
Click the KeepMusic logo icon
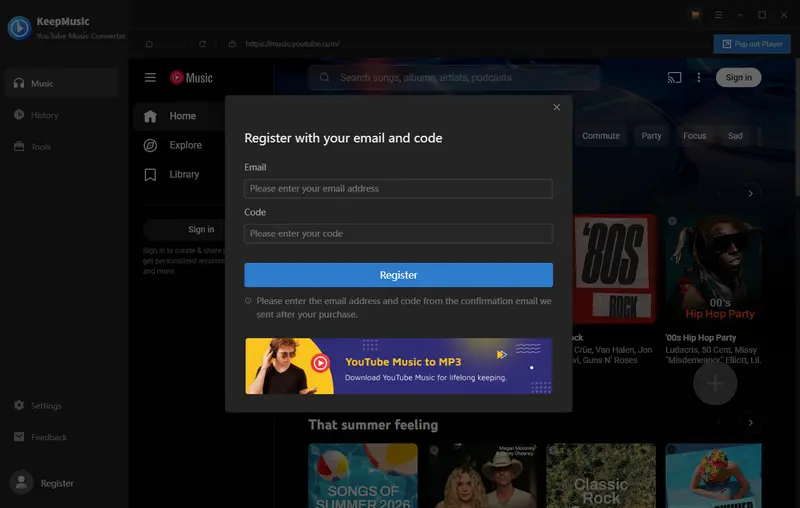[19, 28]
